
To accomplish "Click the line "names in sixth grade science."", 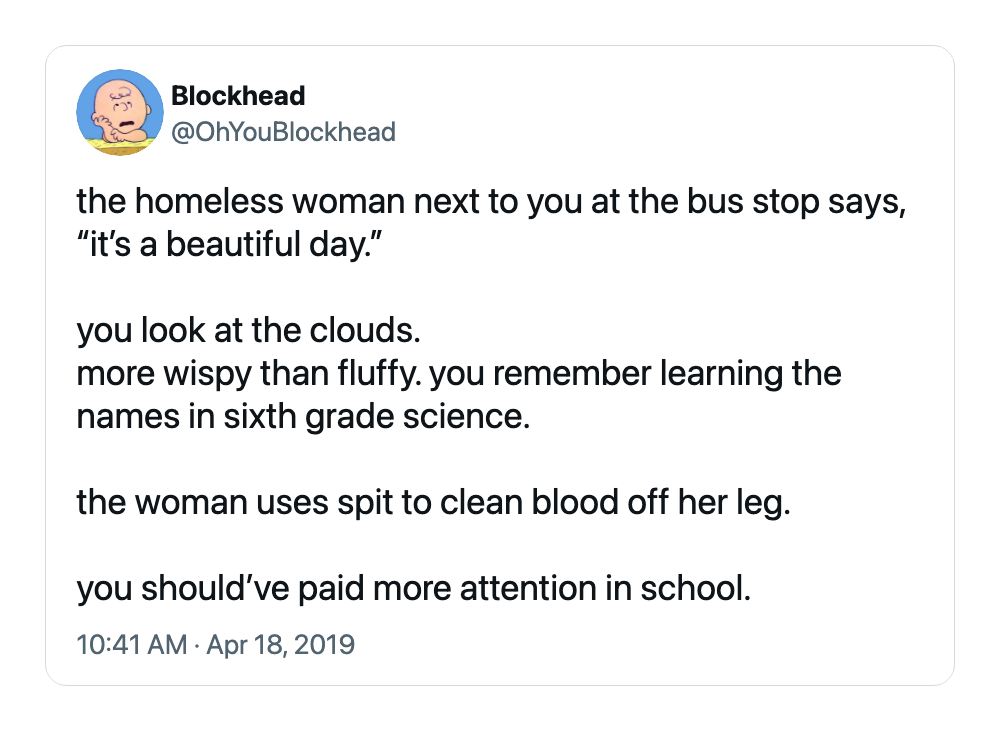I will point(304,417).
